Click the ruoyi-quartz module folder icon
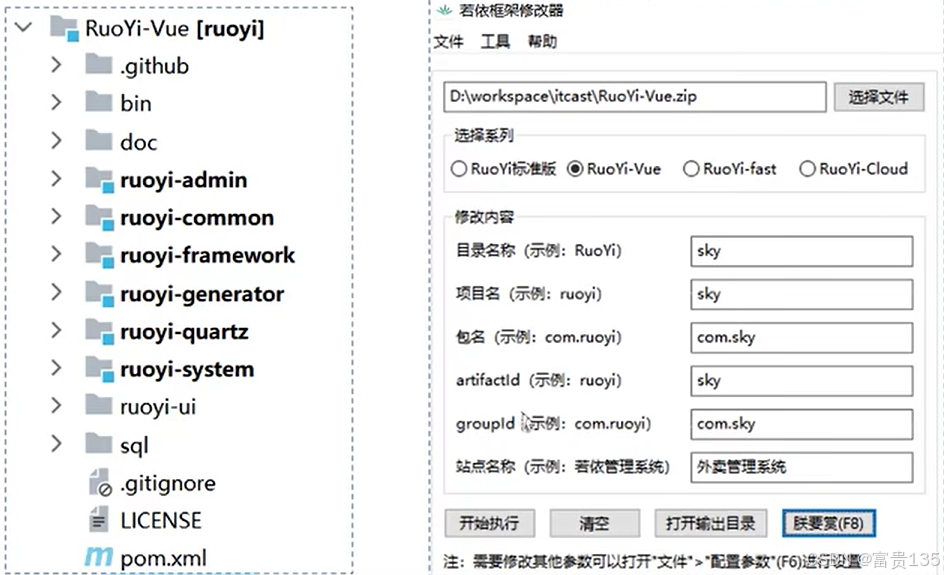 [x=99, y=331]
